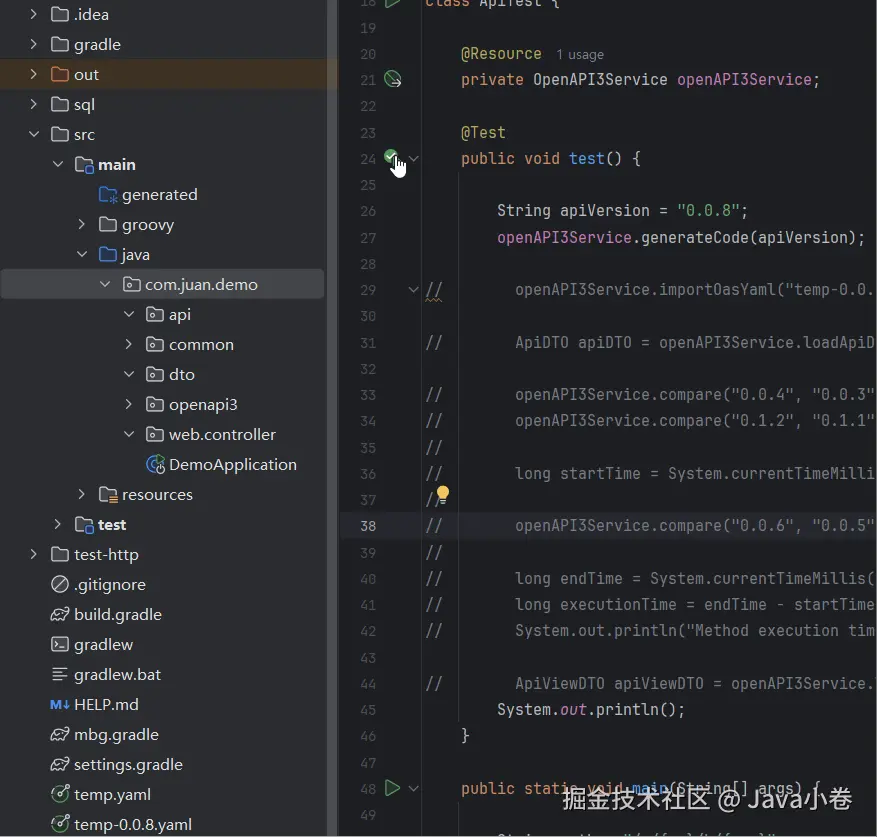This screenshot has width=877, height=837.
Task: Click System.out.println() on line 45
Action: [591, 709]
